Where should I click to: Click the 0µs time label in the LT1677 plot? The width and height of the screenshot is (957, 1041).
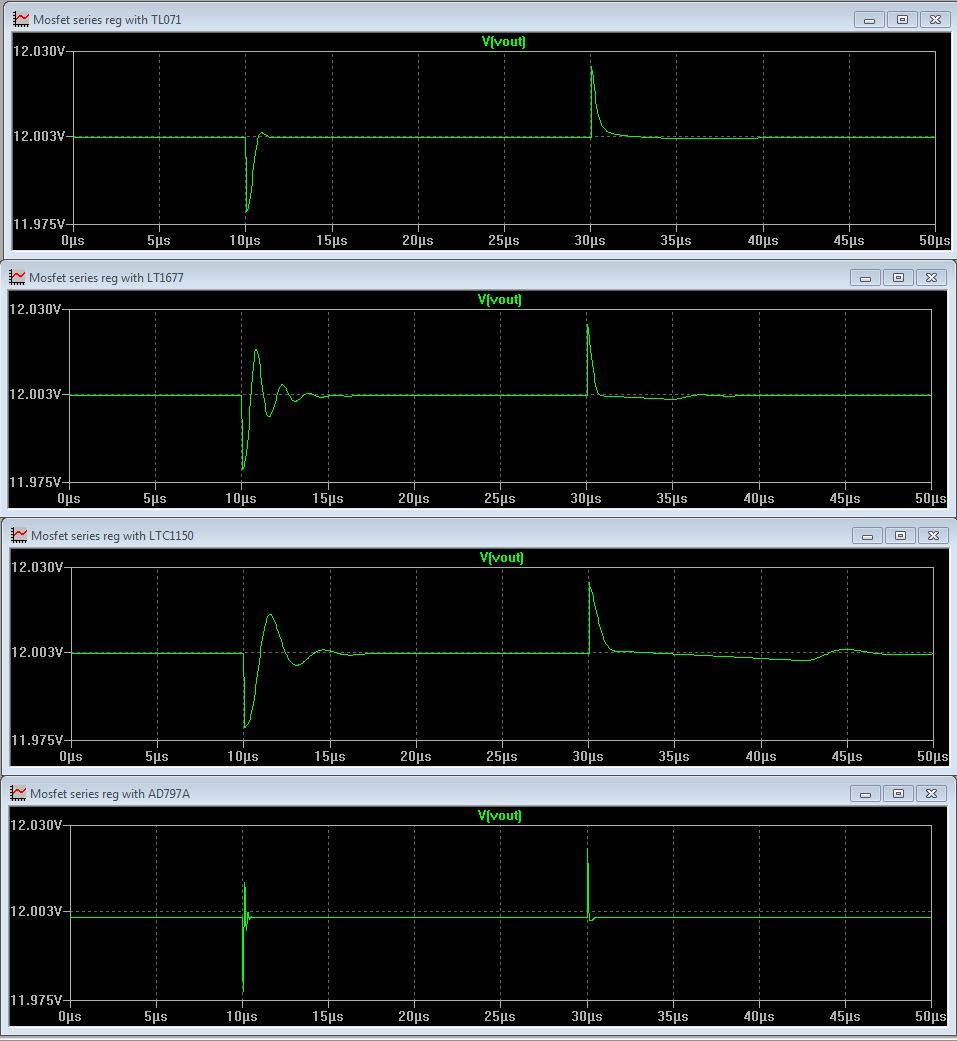pyautogui.click(x=69, y=498)
